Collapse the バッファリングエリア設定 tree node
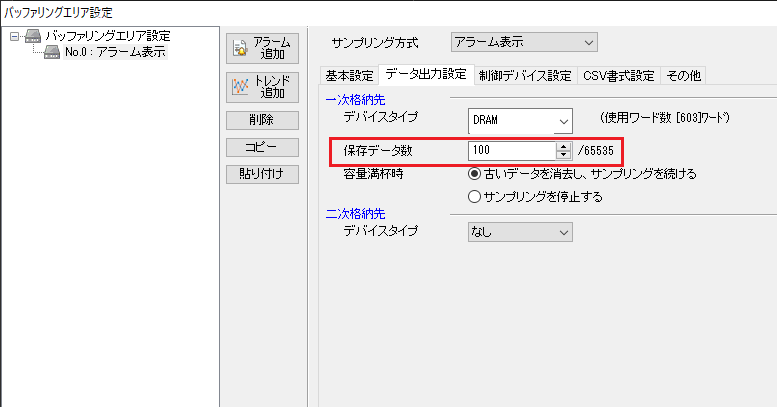This screenshot has width=777, height=407. click(13, 37)
